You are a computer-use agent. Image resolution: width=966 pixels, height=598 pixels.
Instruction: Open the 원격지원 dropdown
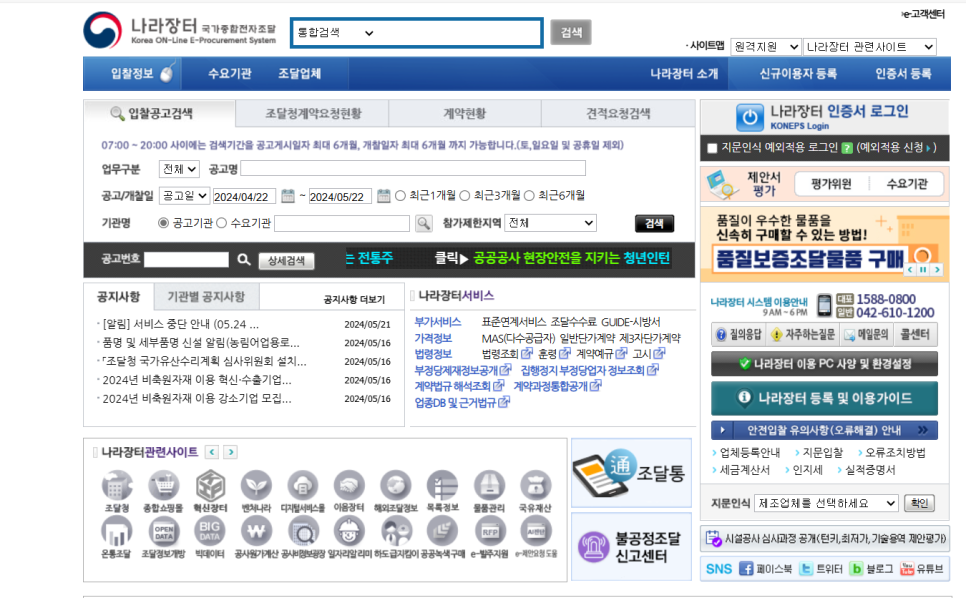(766, 47)
